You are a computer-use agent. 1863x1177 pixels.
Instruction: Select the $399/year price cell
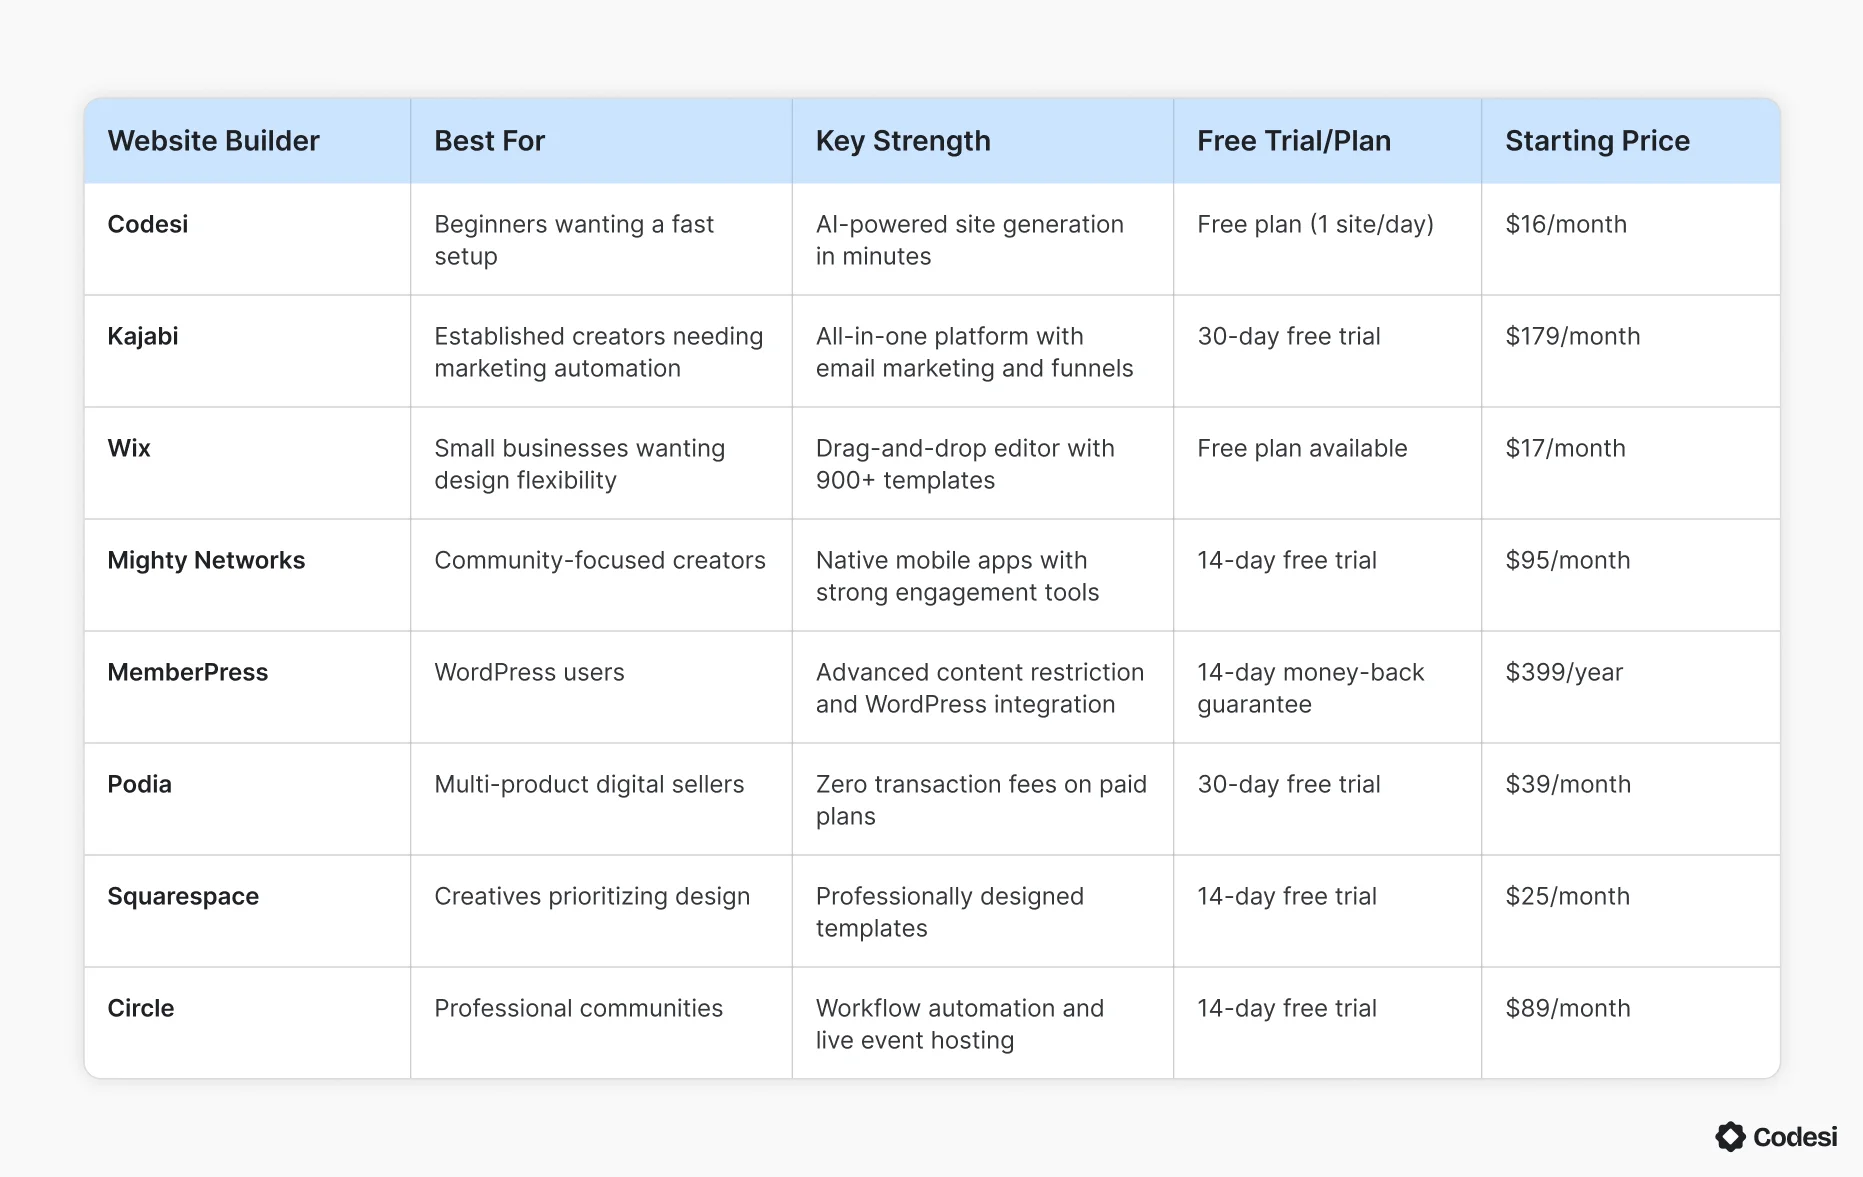[1564, 672]
